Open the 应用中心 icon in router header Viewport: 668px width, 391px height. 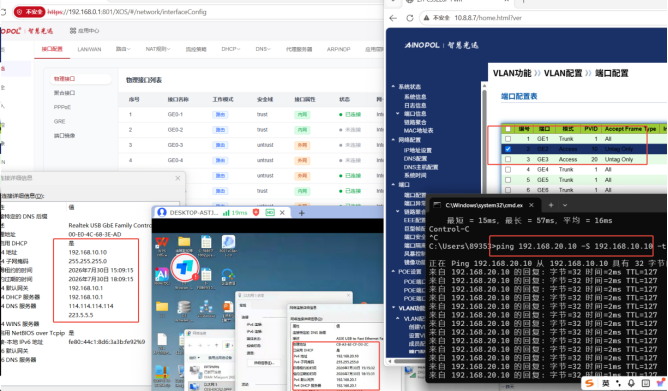click(73, 31)
